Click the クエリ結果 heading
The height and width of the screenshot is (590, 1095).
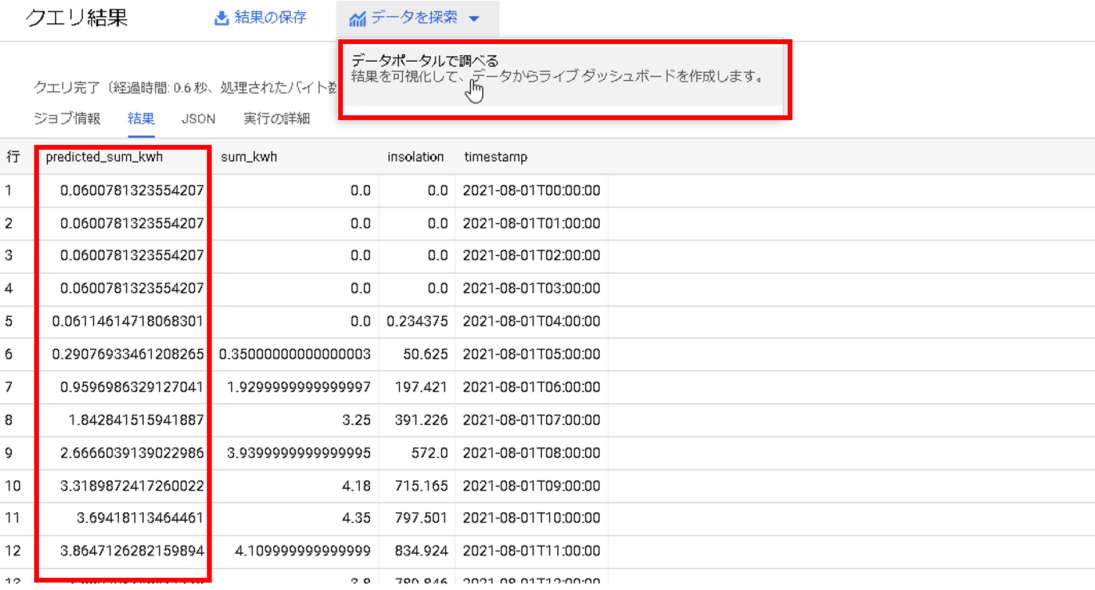(x=77, y=17)
